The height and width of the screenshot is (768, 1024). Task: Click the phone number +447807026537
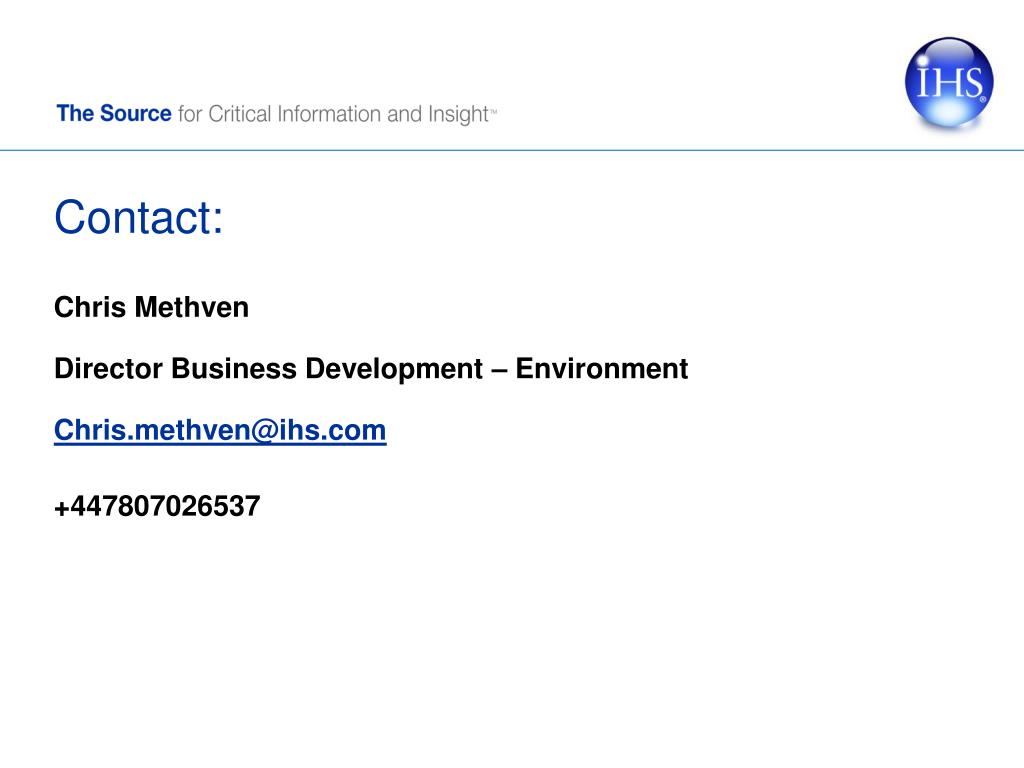(157, 506)
